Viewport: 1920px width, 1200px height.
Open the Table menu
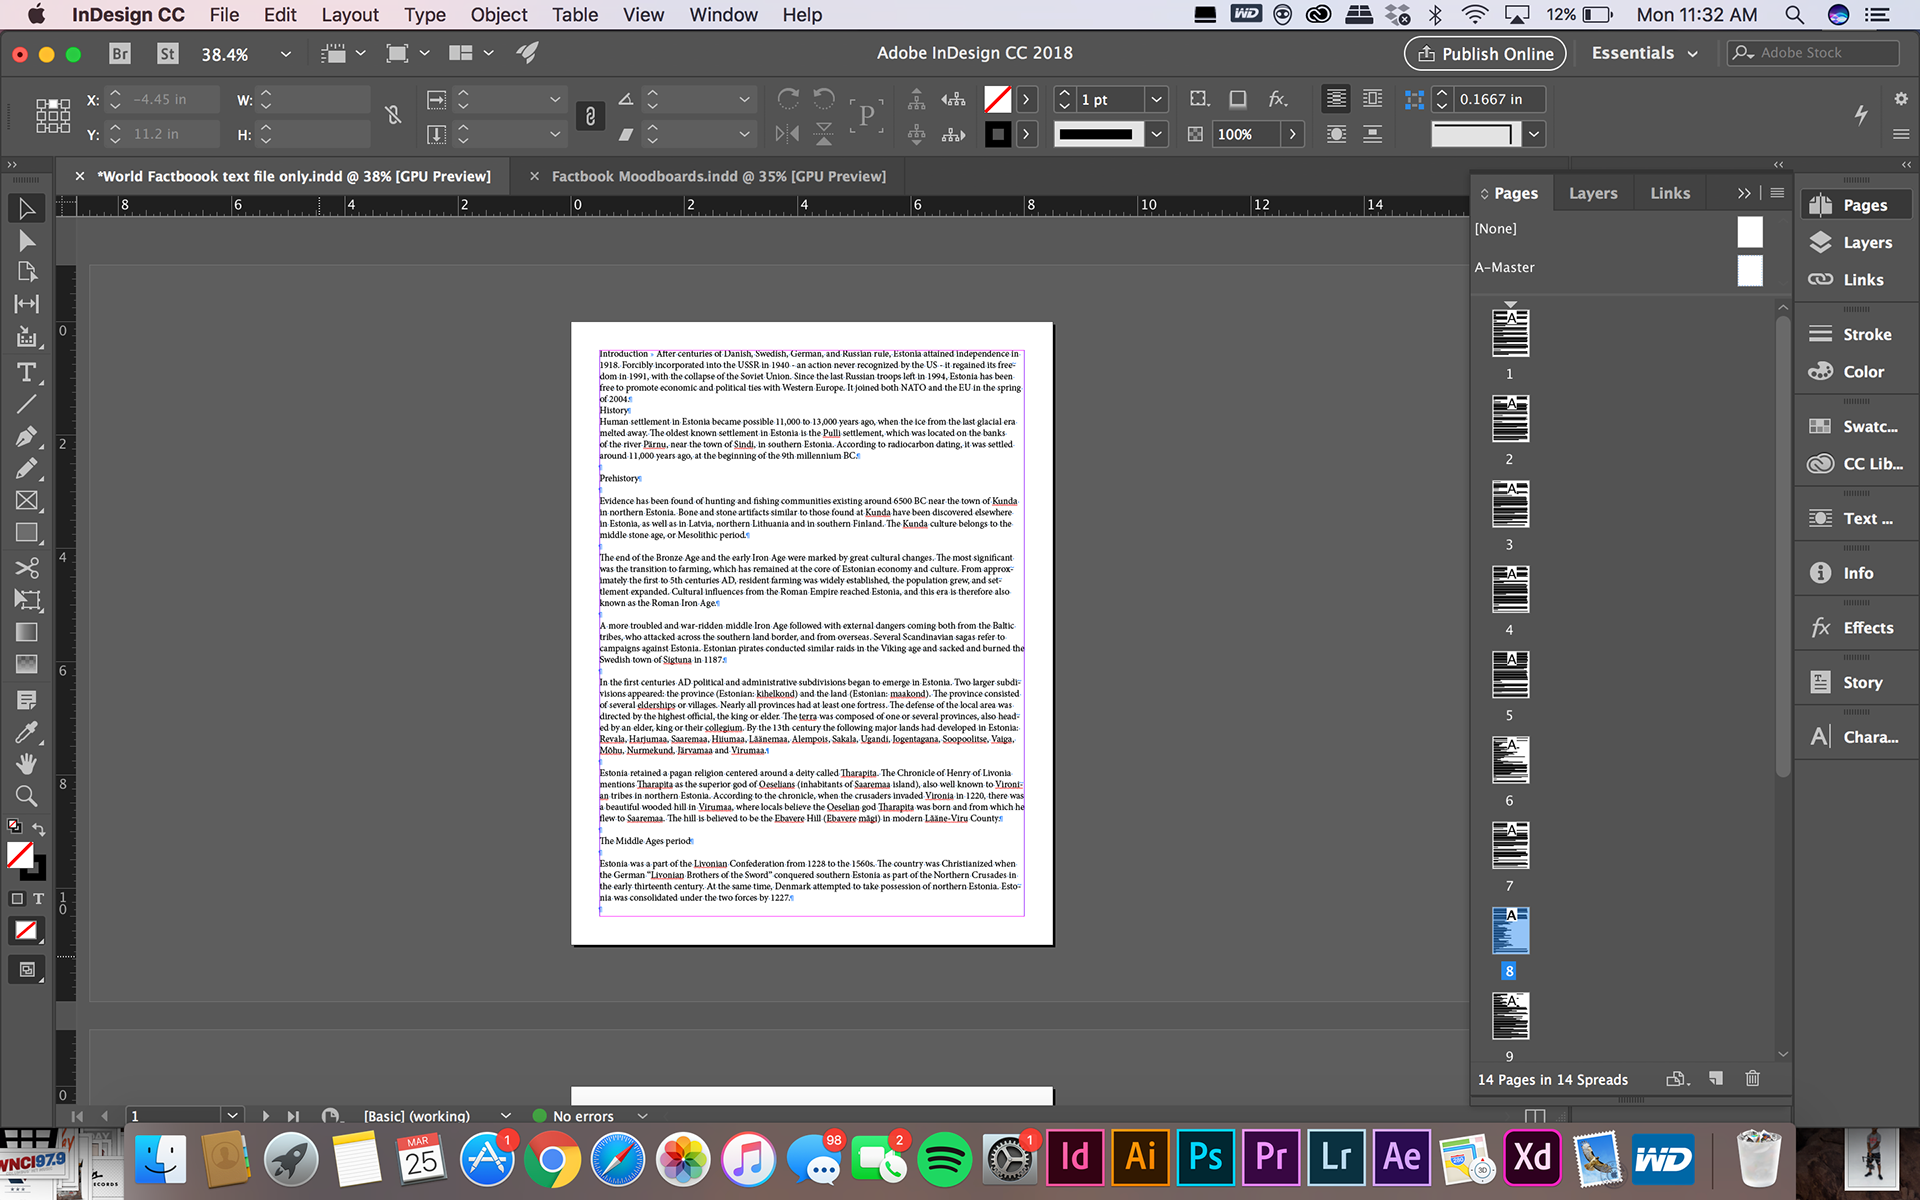575,15
